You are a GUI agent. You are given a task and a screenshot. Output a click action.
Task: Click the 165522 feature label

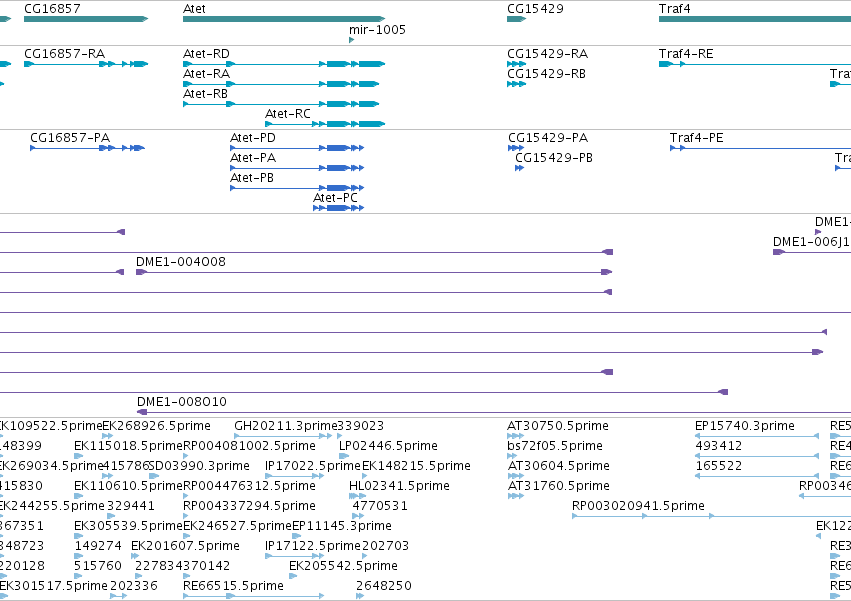coord(719,466)
